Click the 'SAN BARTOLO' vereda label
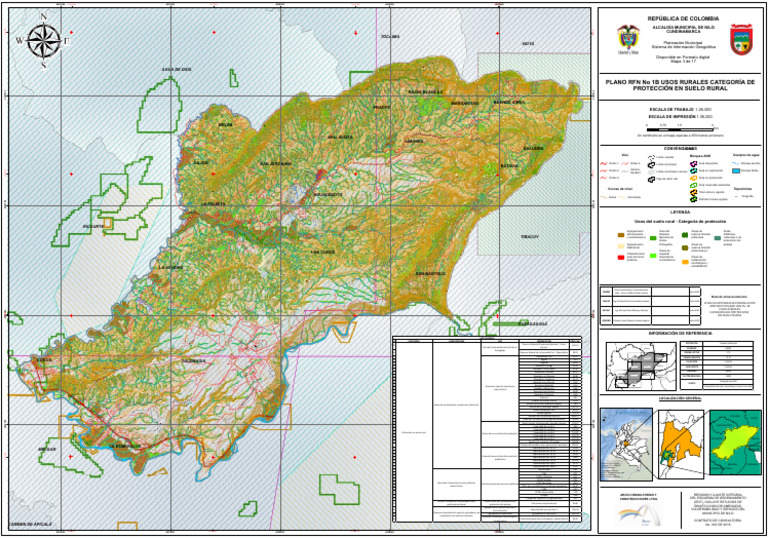768x538 pixels. 431,273
